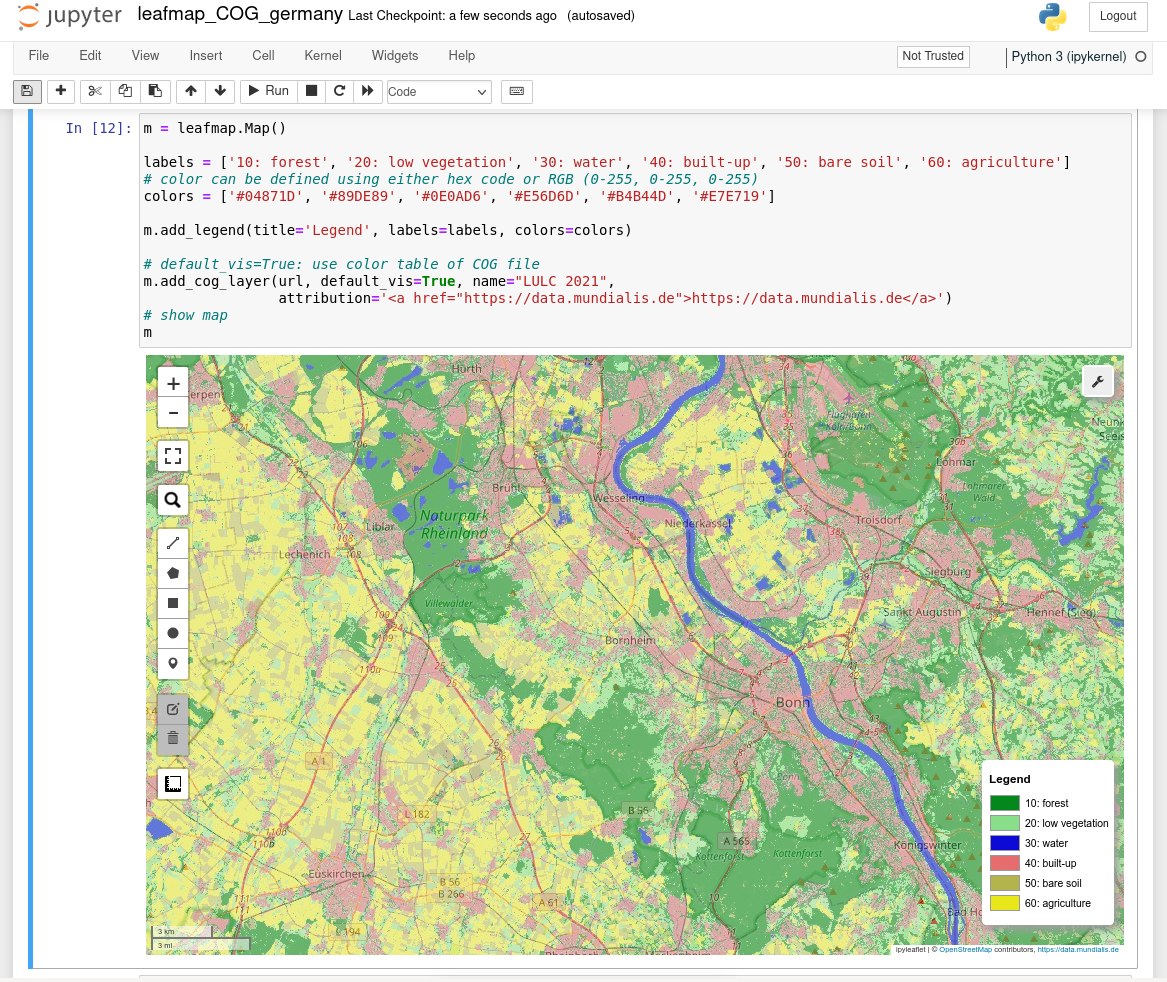
Task: Insert a new cell below with plus icon
Action: pos(61,91)
